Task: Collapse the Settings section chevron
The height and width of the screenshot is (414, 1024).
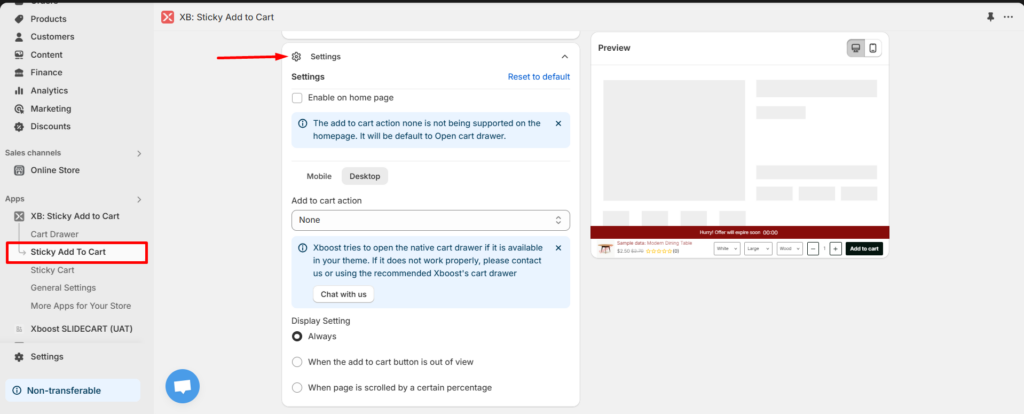Action: [x=564, y=57]
